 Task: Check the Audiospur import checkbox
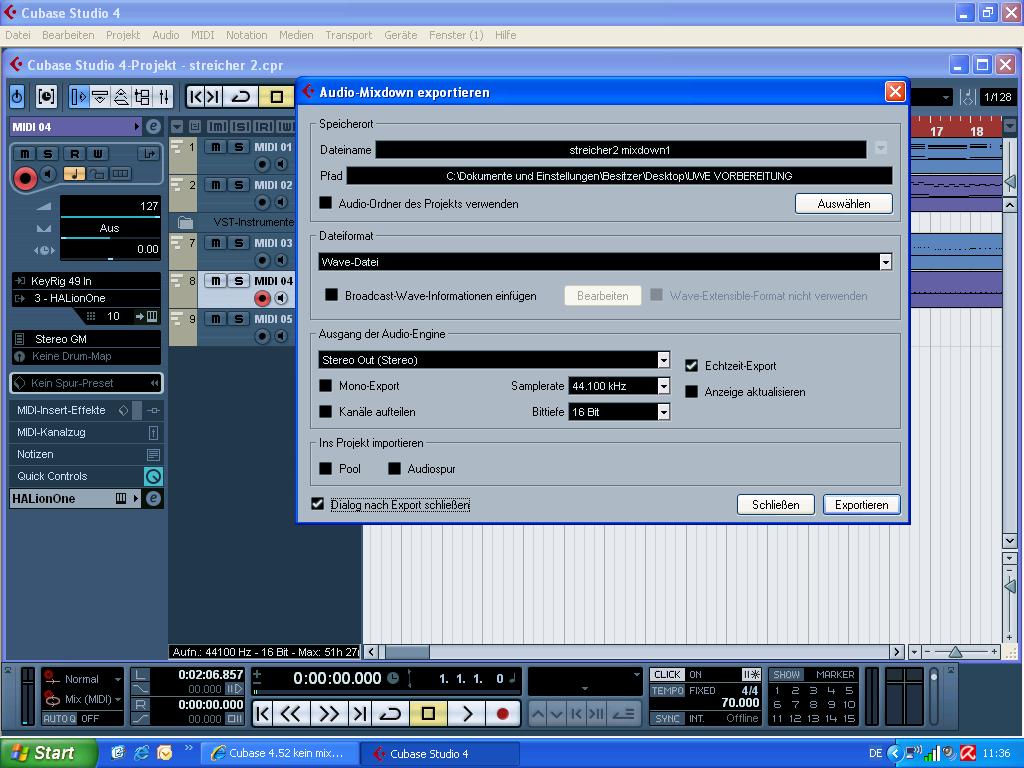coord(394,468)
